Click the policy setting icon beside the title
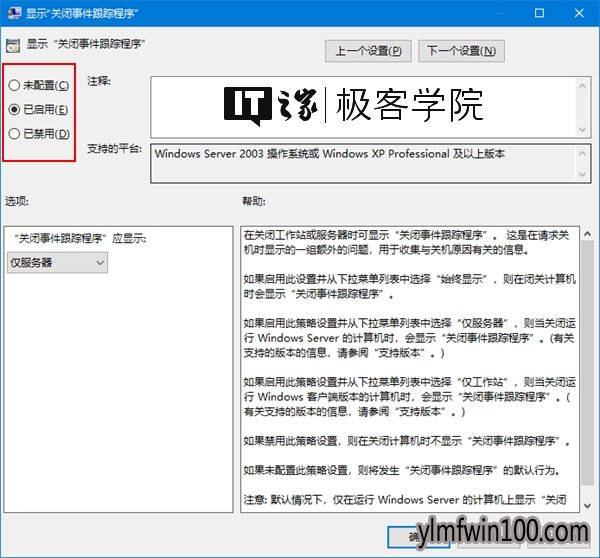This screenshot has width=600, height=558. point(13,46)
